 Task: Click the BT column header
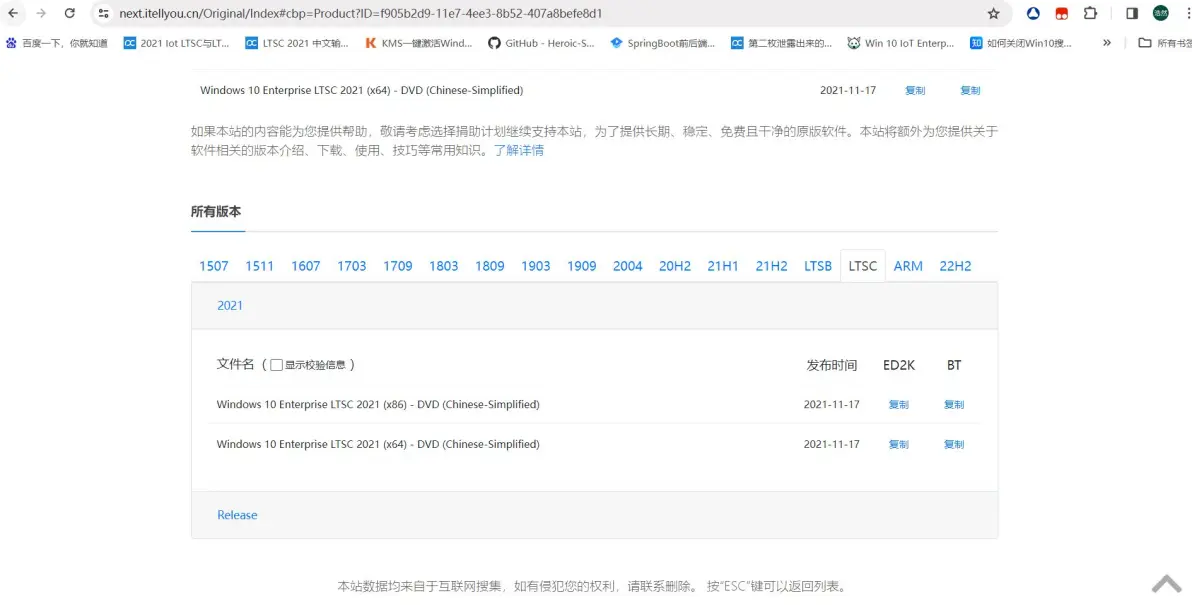[x=954, y=366]
